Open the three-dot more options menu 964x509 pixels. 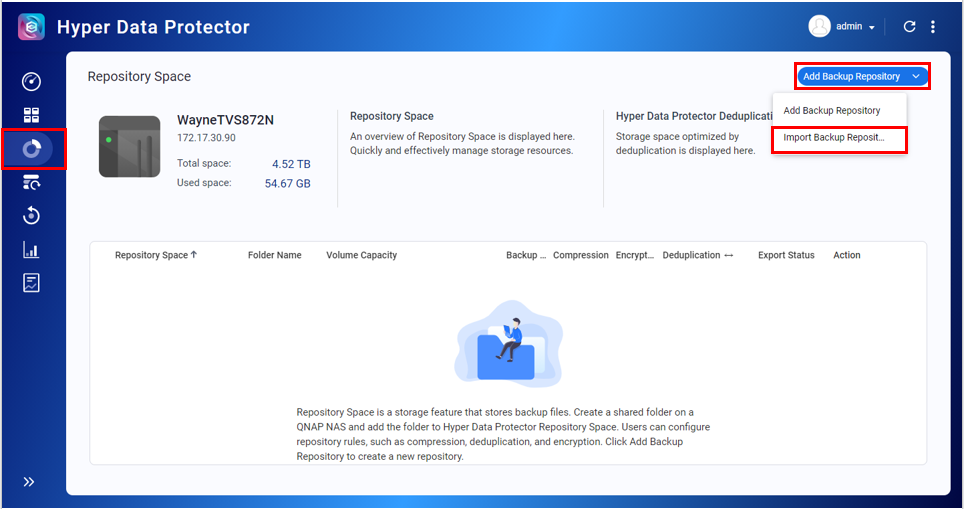[x=933, y=27]
